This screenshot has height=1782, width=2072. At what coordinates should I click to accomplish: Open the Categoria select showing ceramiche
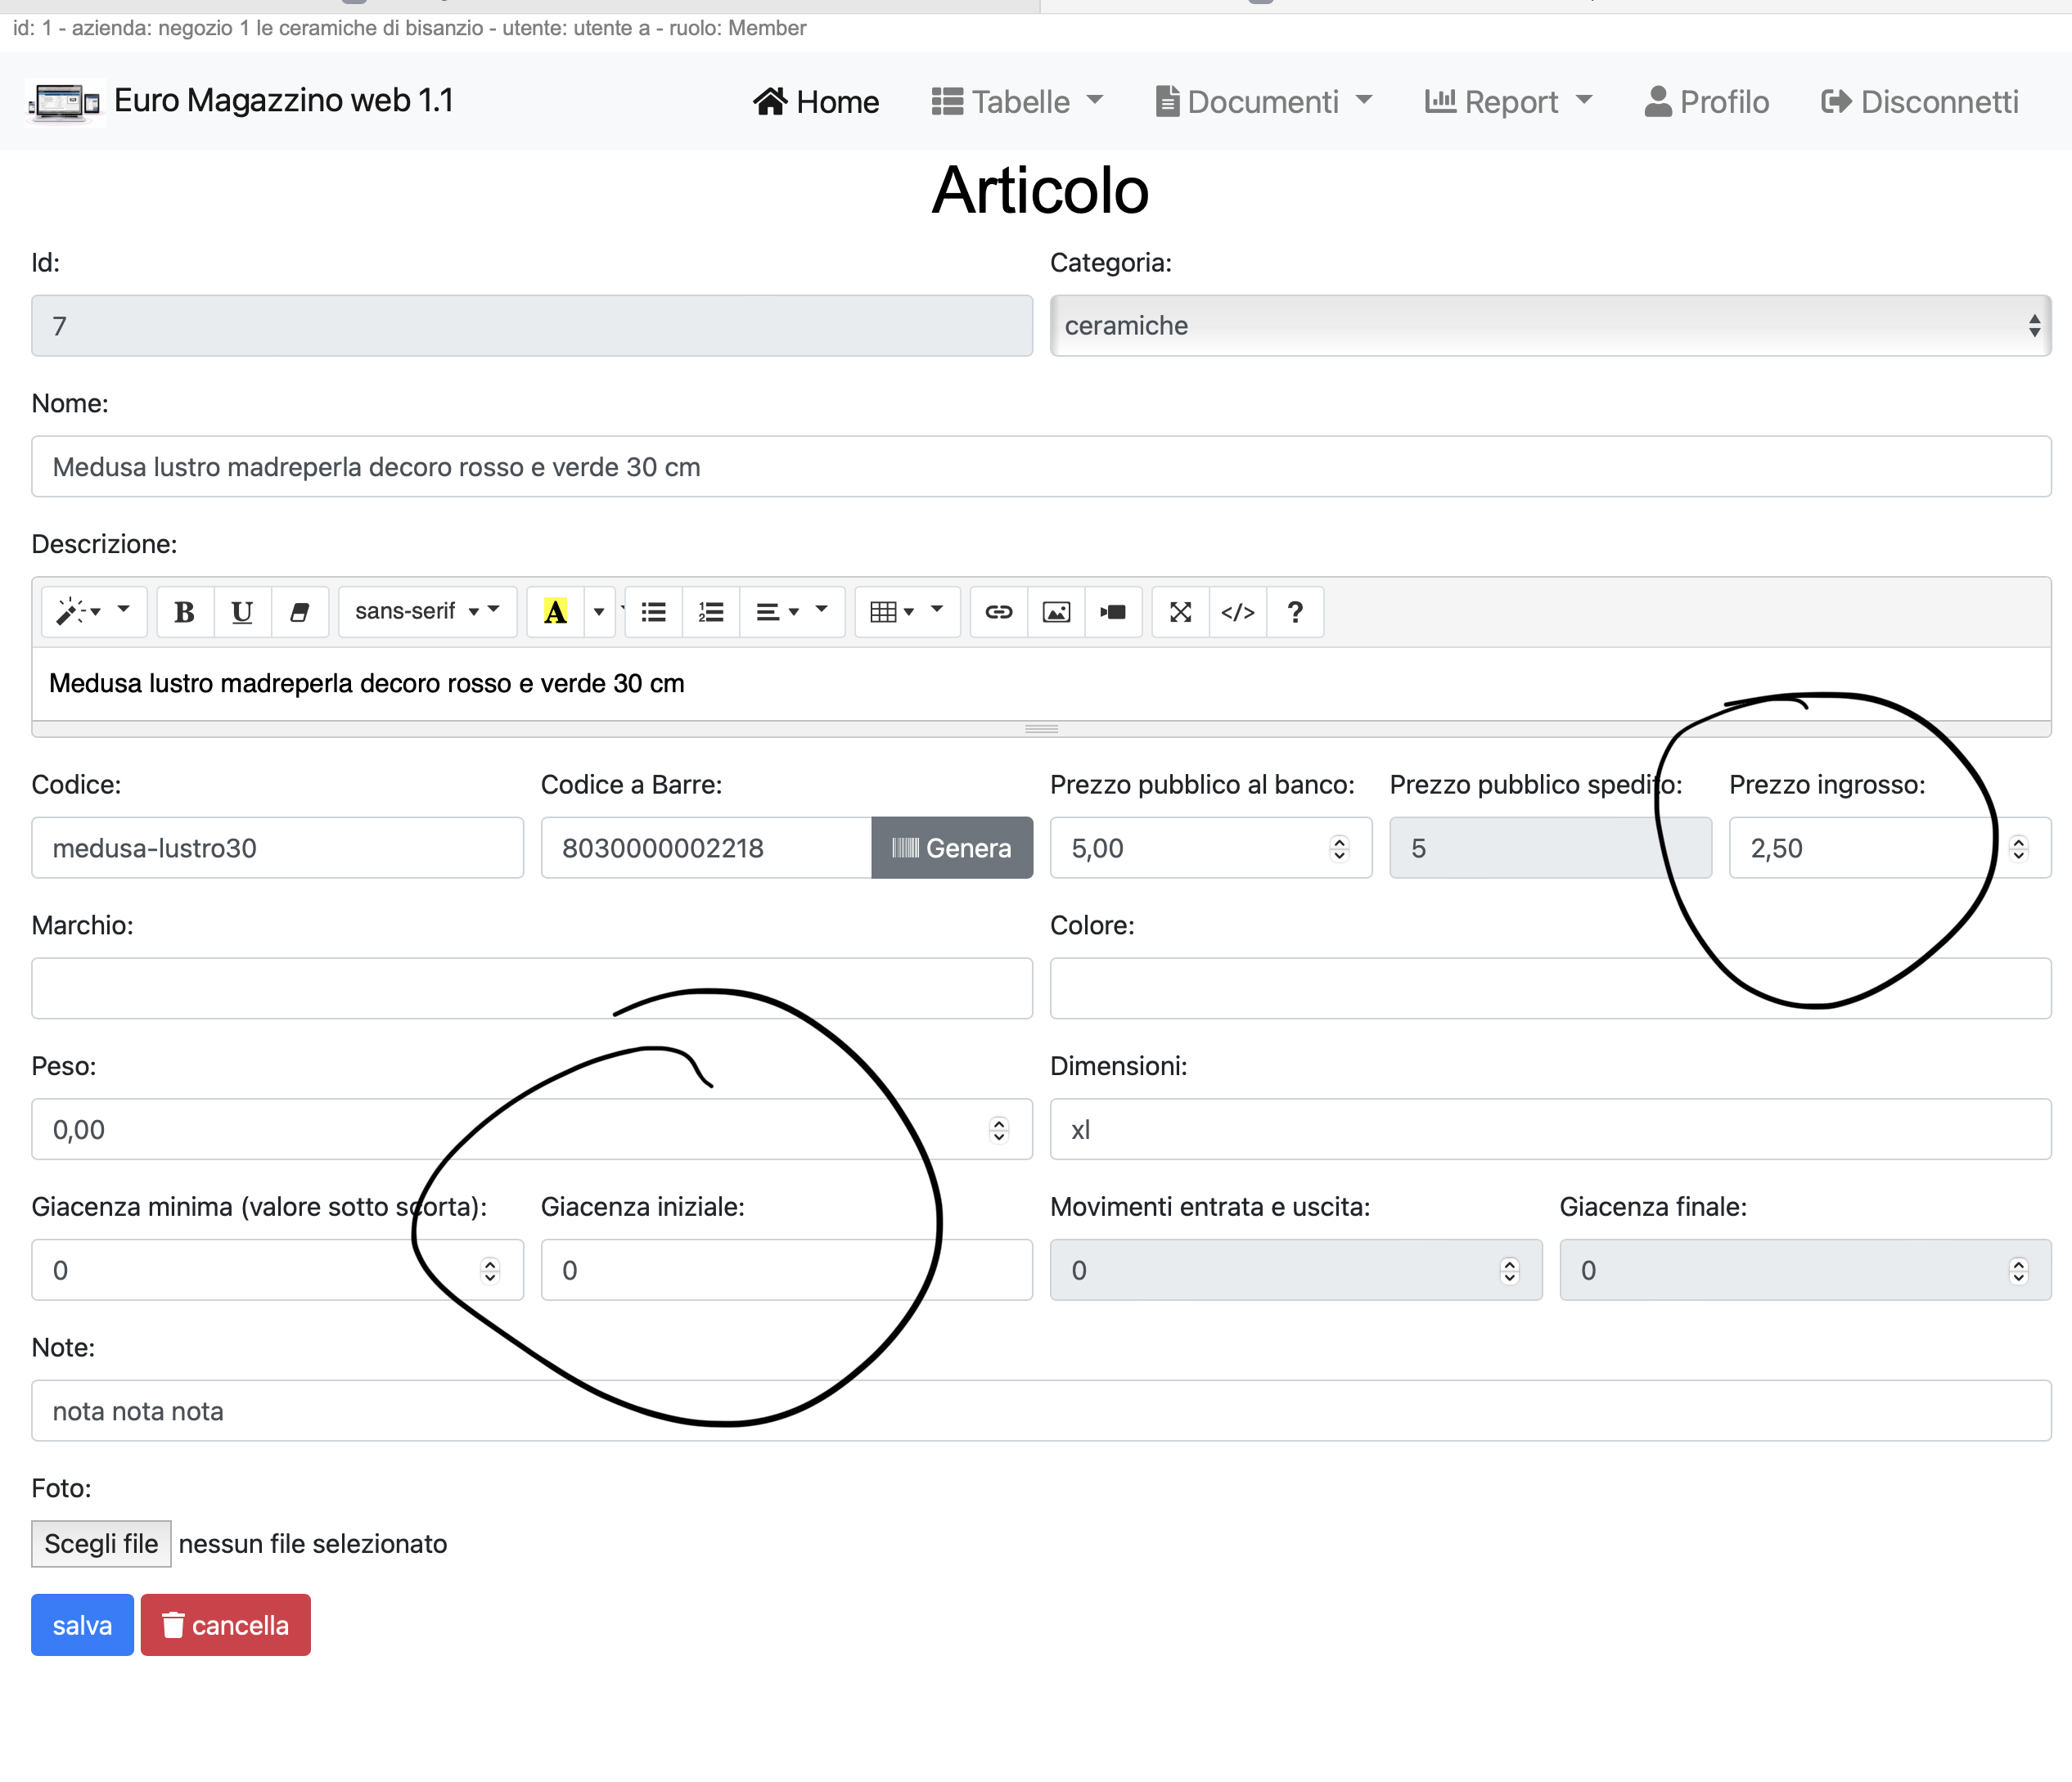tap(1549, 326)
